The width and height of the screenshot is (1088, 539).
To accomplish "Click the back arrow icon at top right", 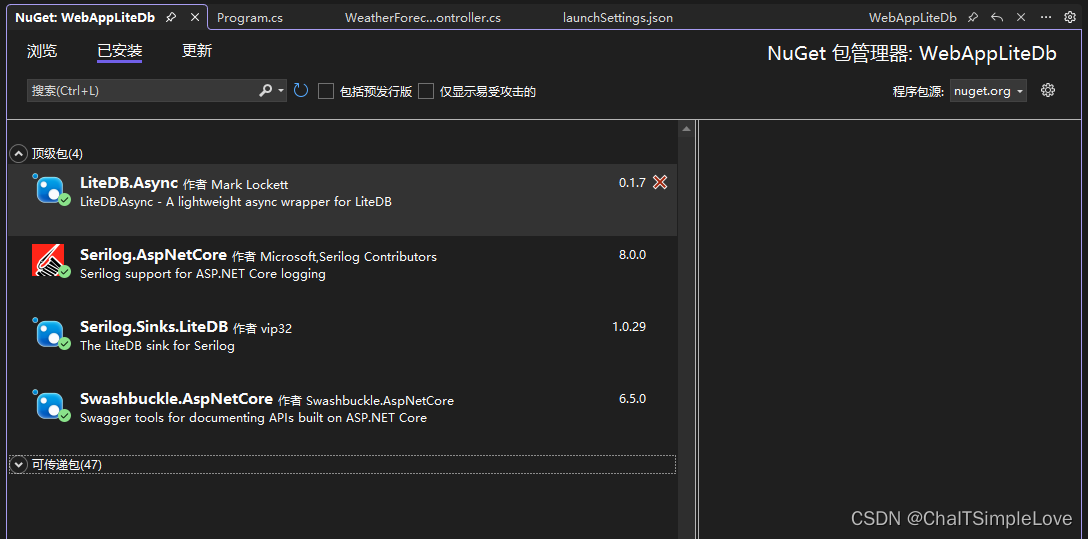I will pyautogui.click(x=997, y=17).
